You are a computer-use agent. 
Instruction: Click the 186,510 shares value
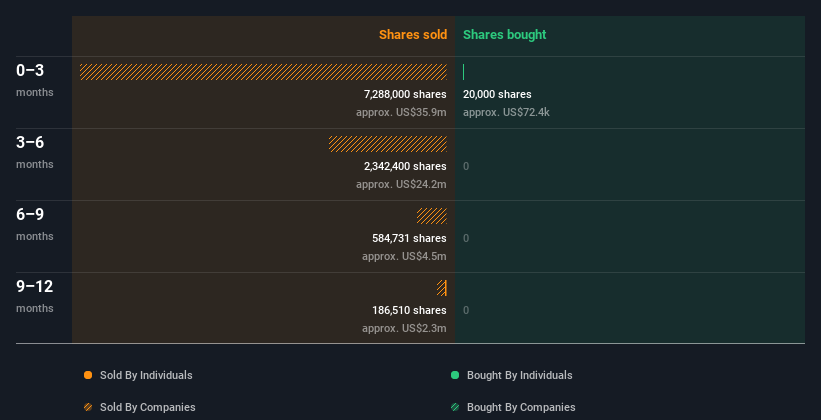click(x=409, y=310)
